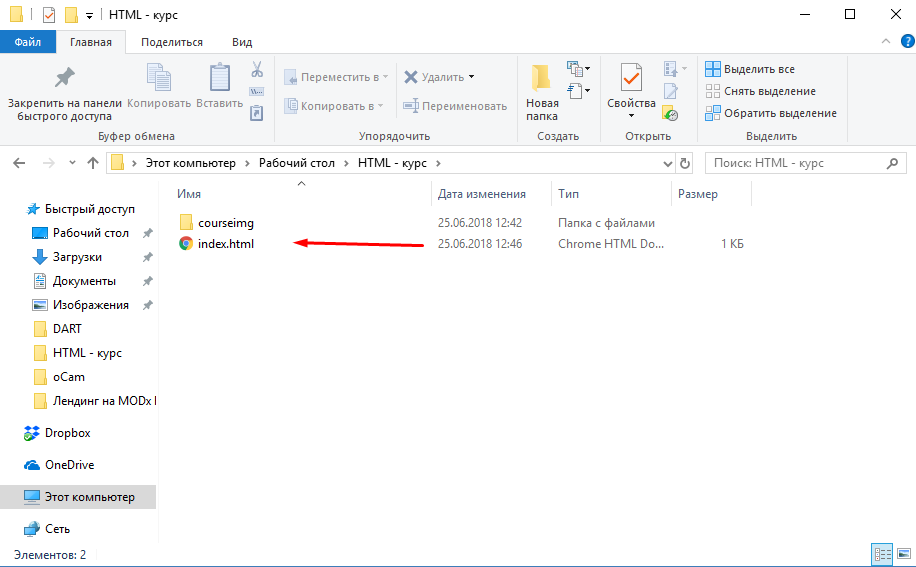Viewport: 916px width, 567px height.
Task: Collapse the ribbon with chevron
Action: (x=886, y=41)
